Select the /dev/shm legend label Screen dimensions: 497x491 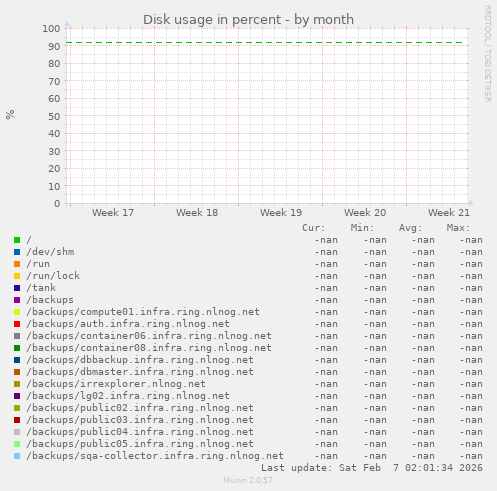(x=50, y=252)
